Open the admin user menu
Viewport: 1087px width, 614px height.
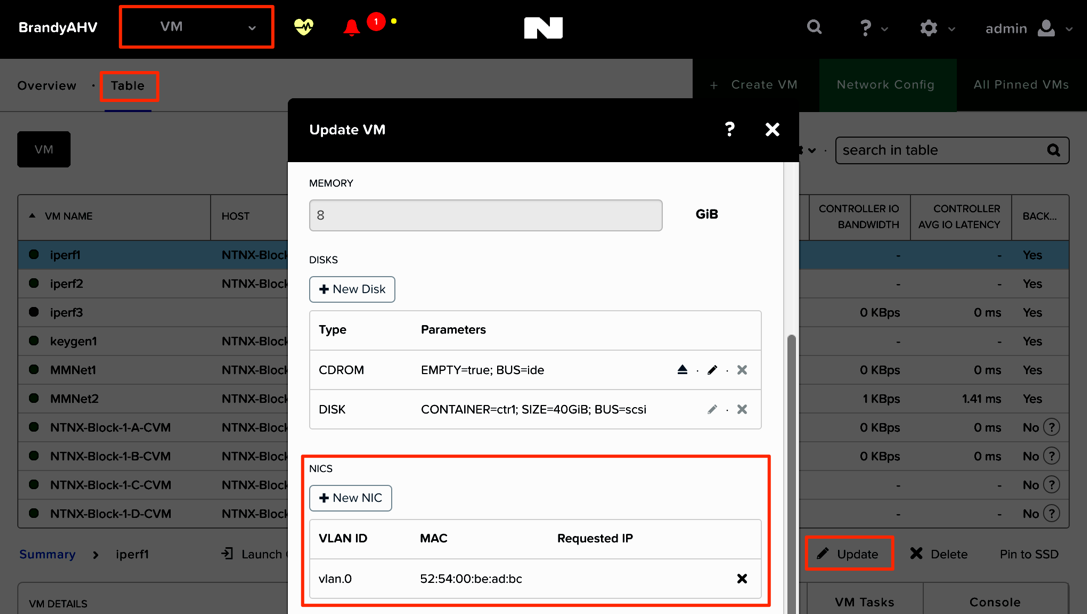[1029, 28]
